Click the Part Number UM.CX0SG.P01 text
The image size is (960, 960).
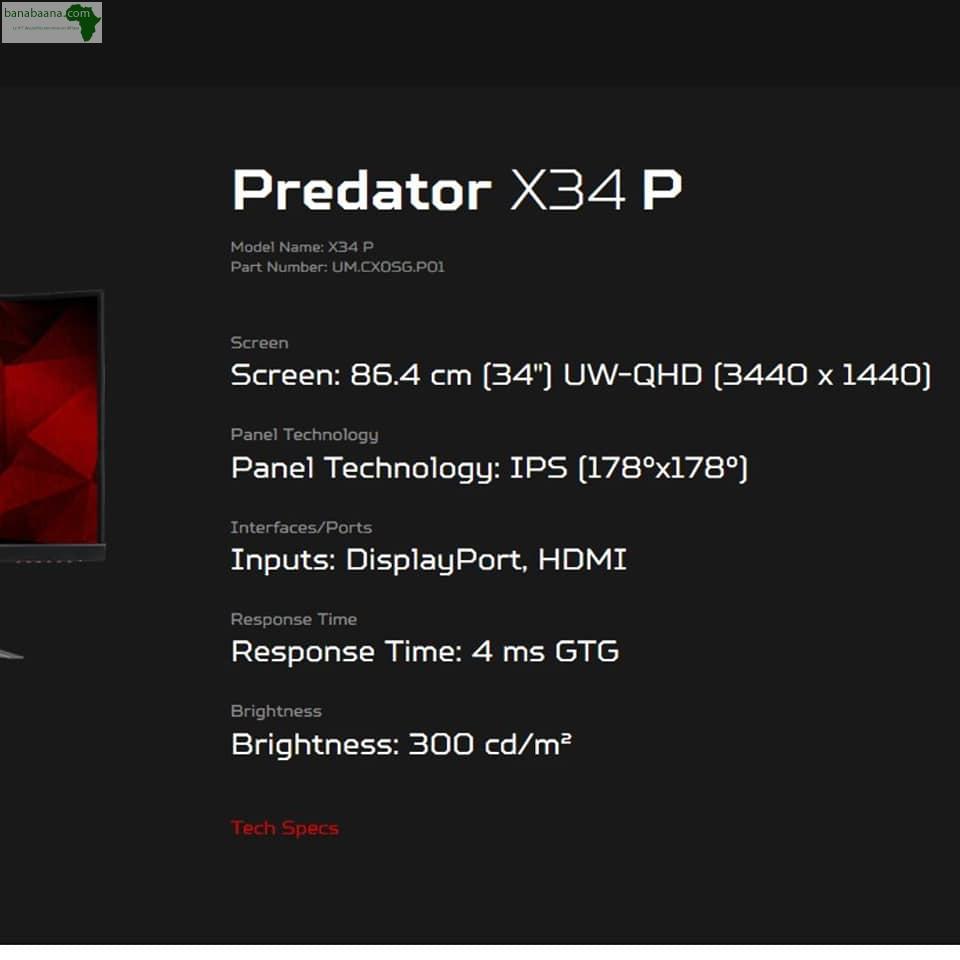pos(337,267)
